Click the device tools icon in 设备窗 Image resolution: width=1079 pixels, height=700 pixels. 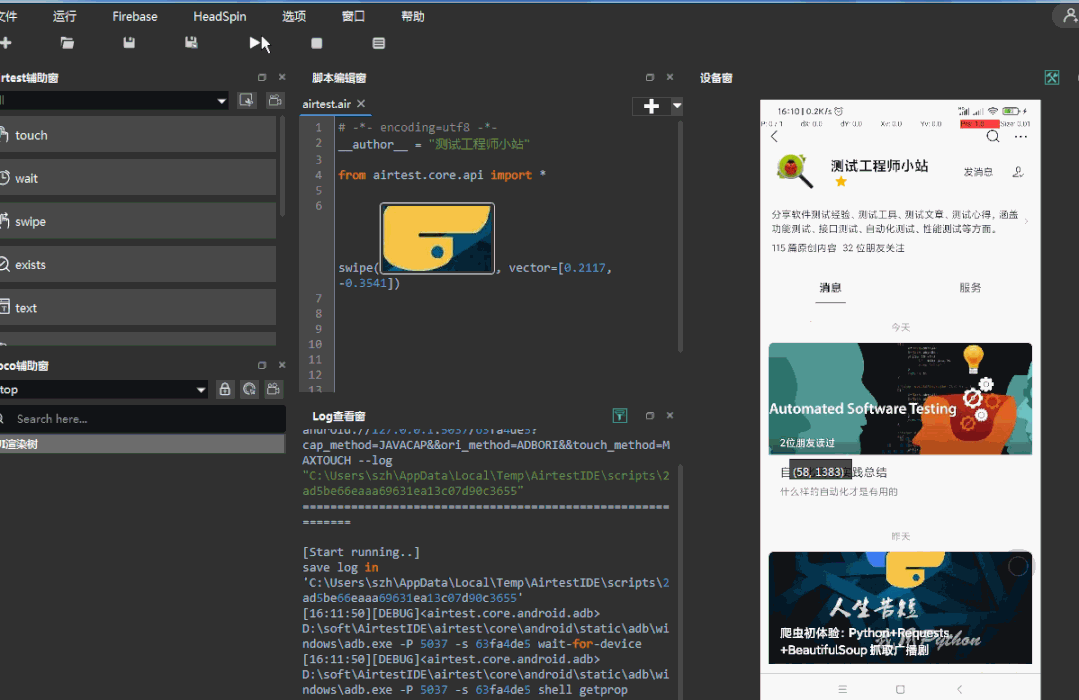1051,78
